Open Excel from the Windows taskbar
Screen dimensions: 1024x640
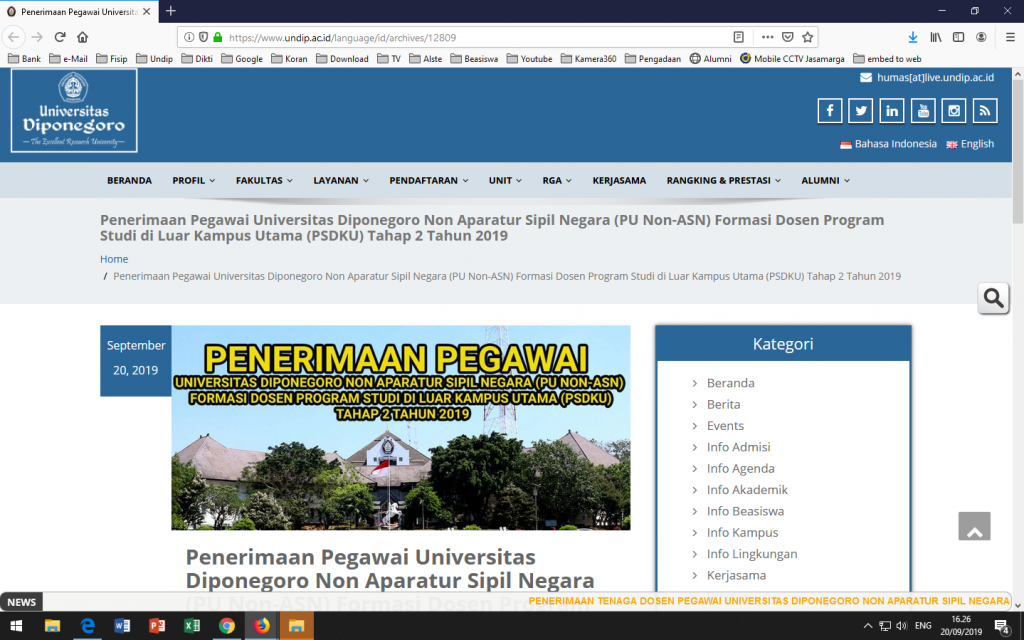[191, 626]
